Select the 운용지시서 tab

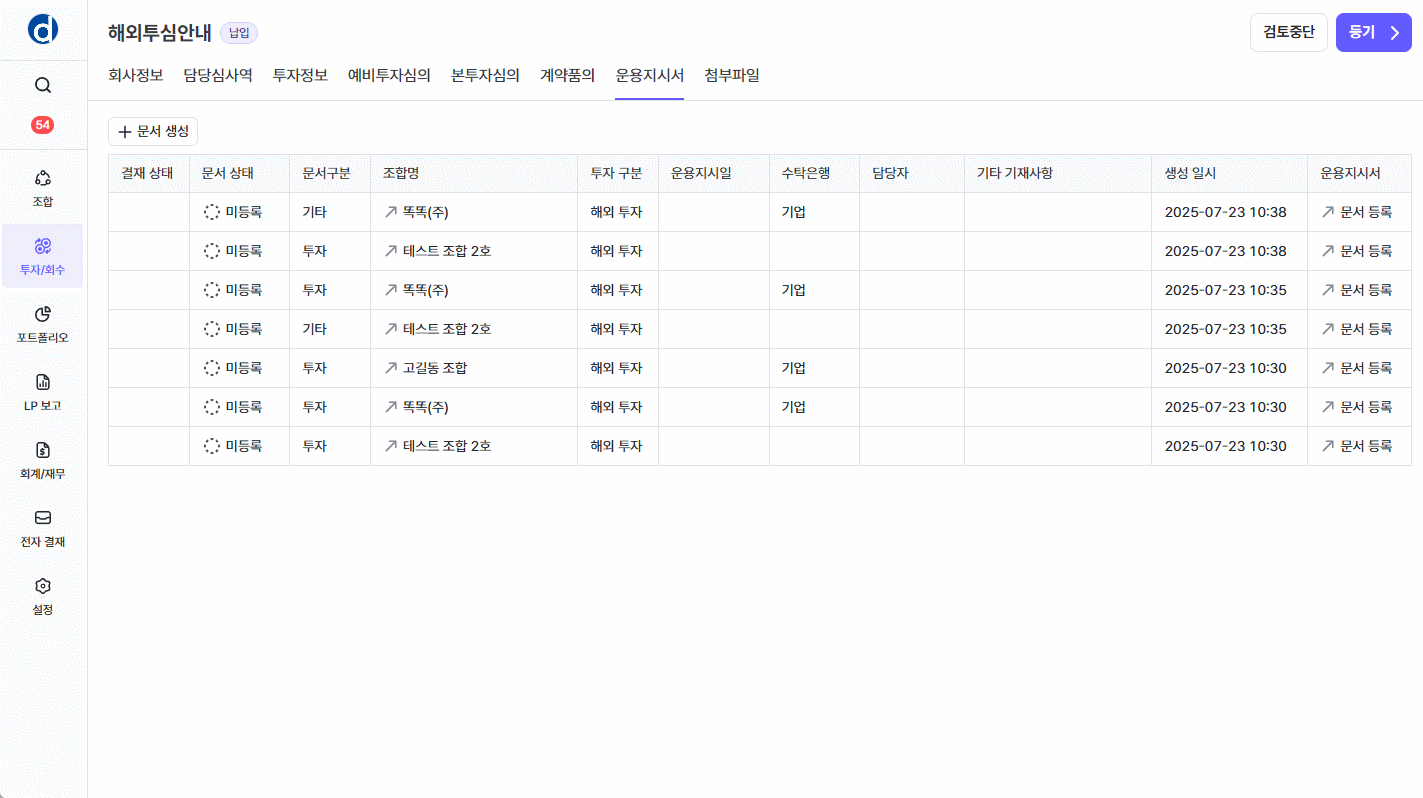(650, 75)
